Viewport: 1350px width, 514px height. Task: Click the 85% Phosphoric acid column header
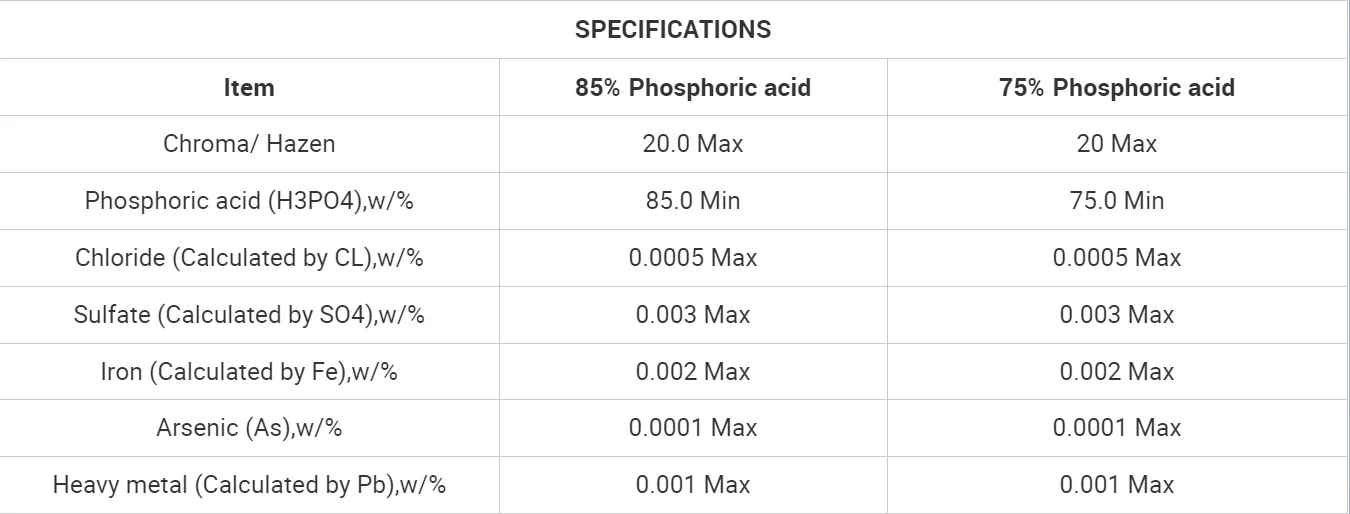[692, 88]
